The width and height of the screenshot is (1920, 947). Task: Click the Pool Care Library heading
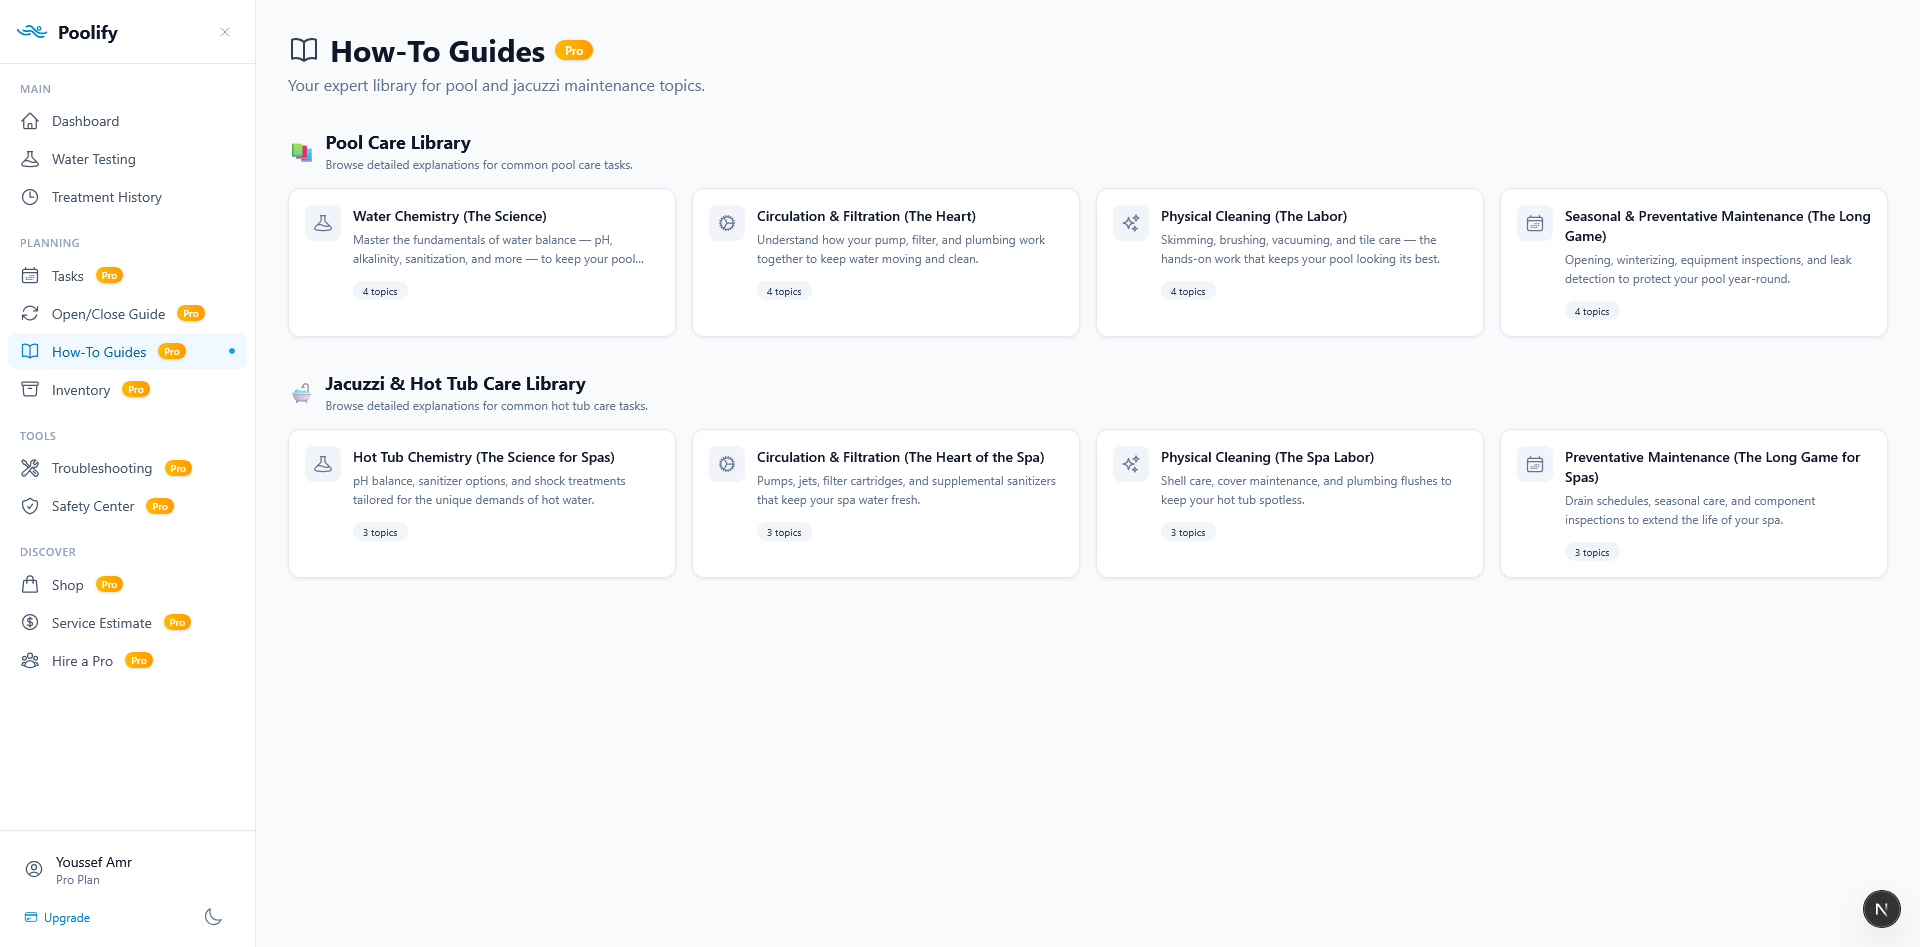(398, 143)
